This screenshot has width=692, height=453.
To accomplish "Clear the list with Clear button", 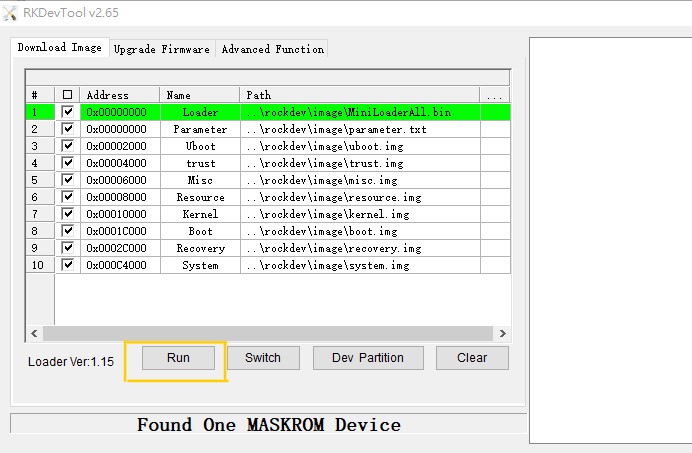I will click(x=472, y=358).
